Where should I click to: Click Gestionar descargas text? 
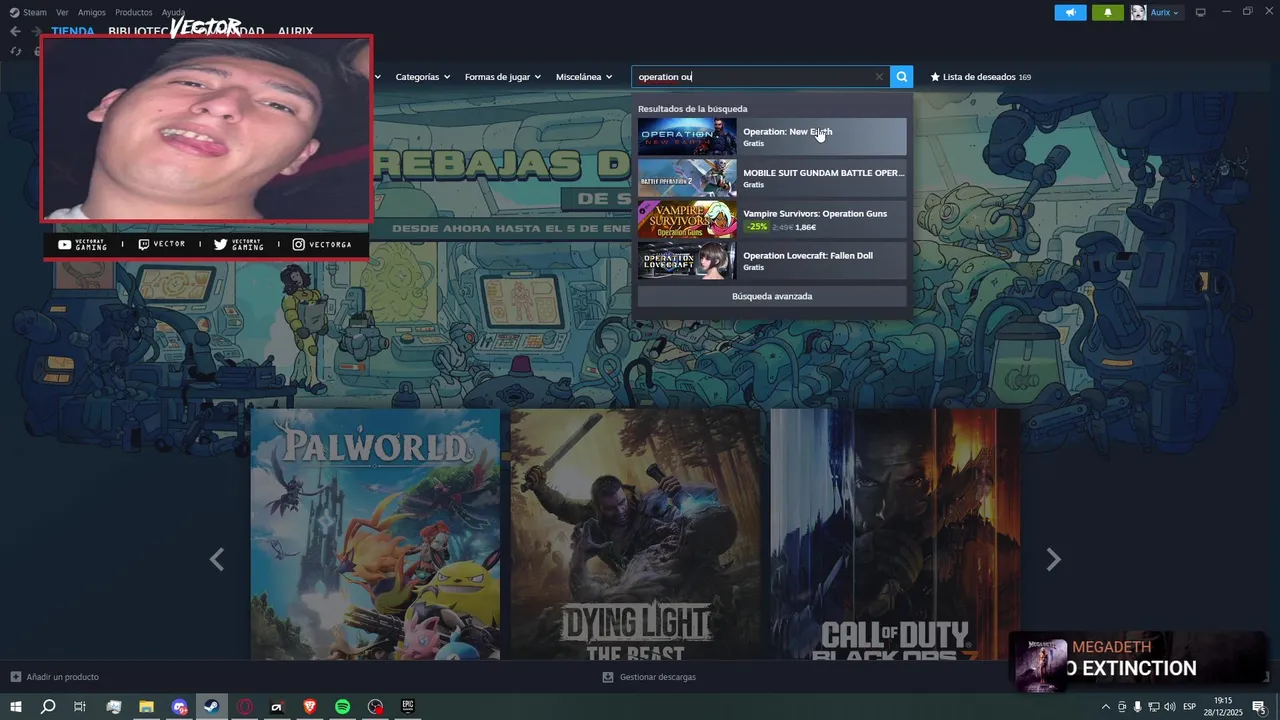pos(658,677)
